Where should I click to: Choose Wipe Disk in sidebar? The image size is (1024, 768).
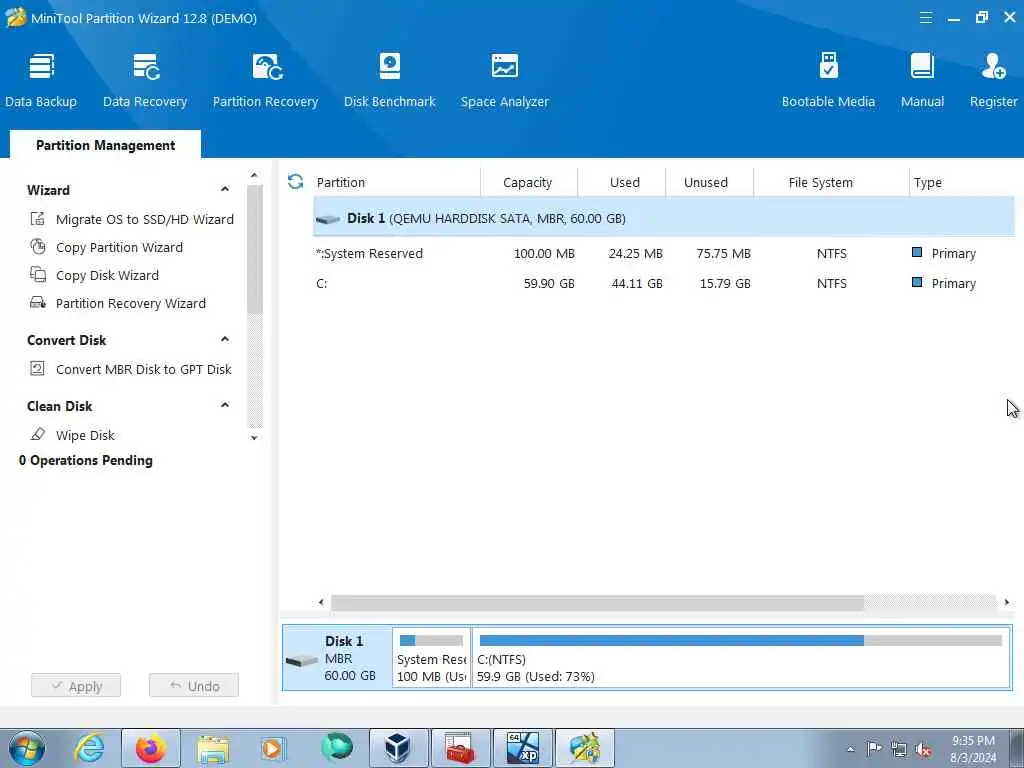click(x=86, y=436)
